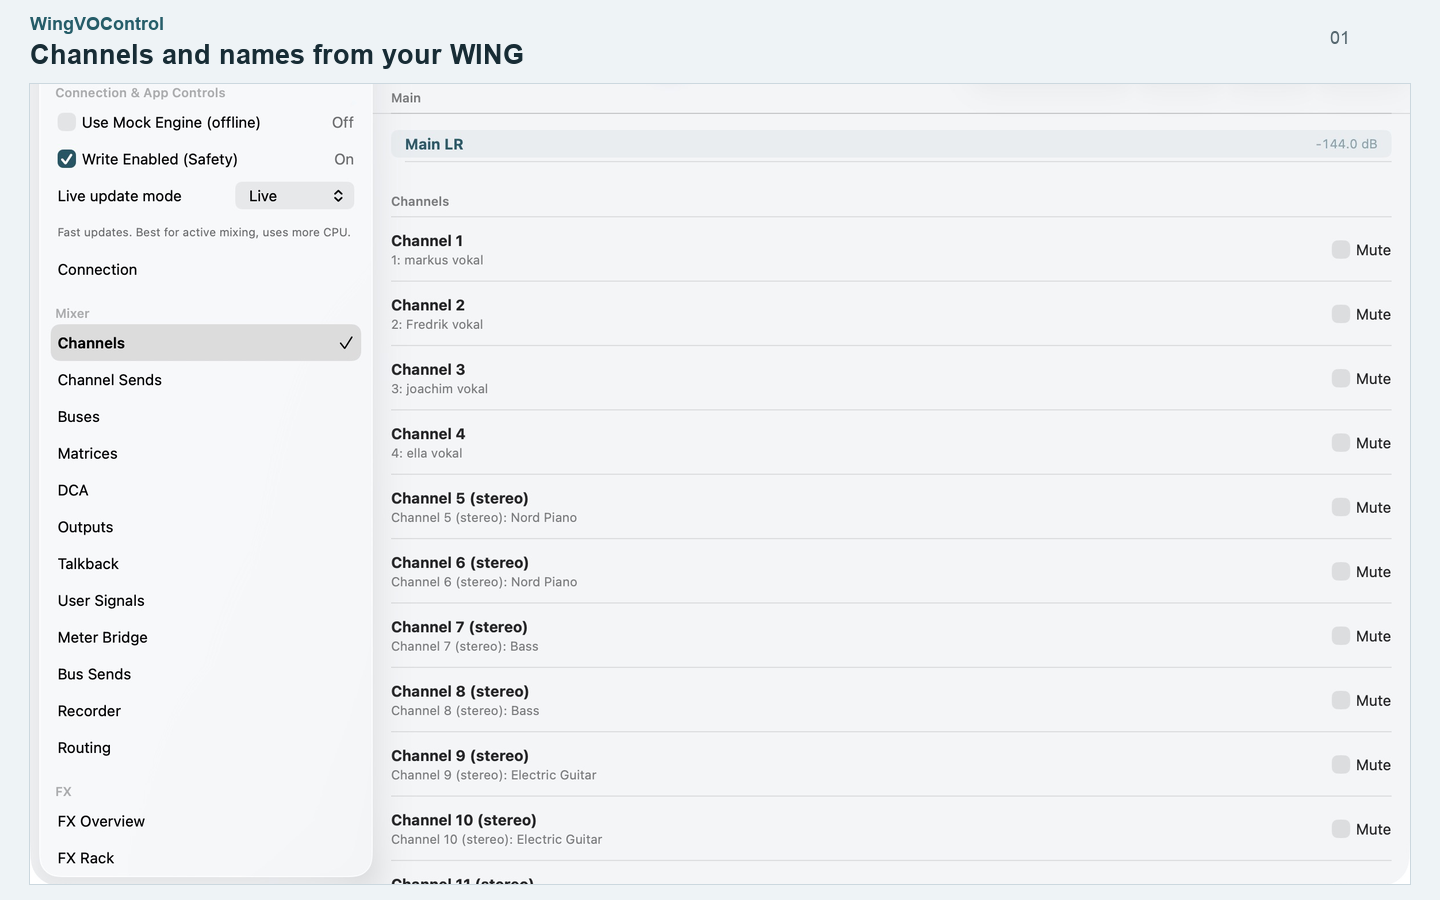Open the Buses page

point(206,417)
